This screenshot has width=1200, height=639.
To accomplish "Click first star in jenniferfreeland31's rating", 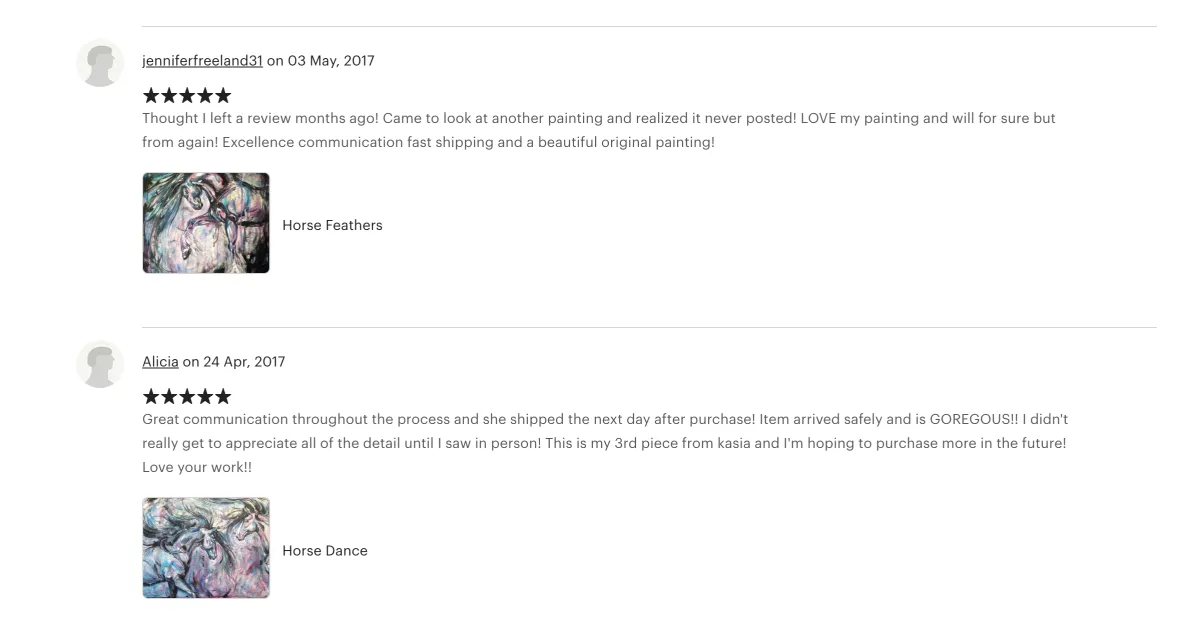I will 151,96.
